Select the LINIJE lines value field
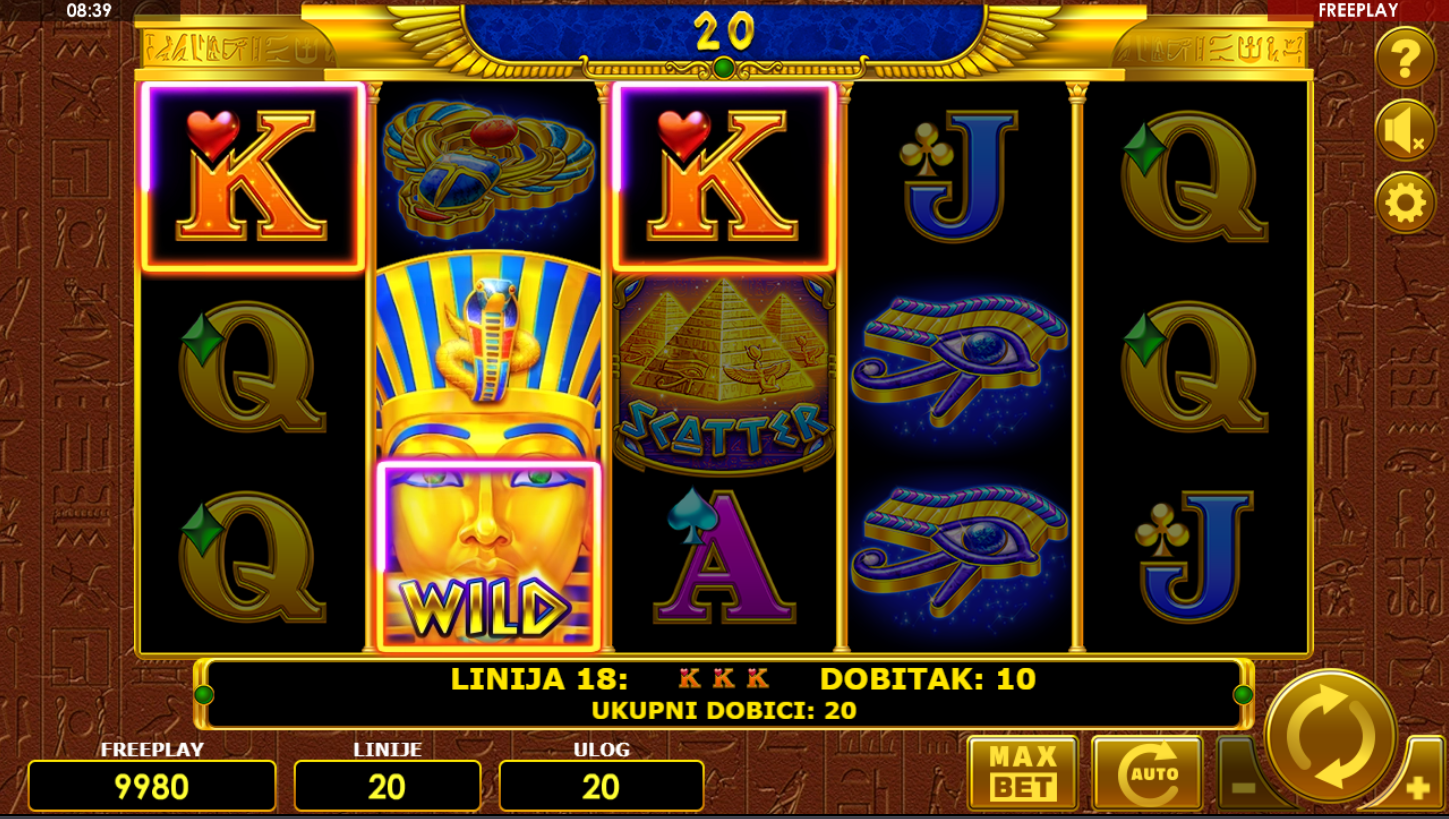This screenshot has height=819, width=1449. pyautogui.click(x=387, y=786)
